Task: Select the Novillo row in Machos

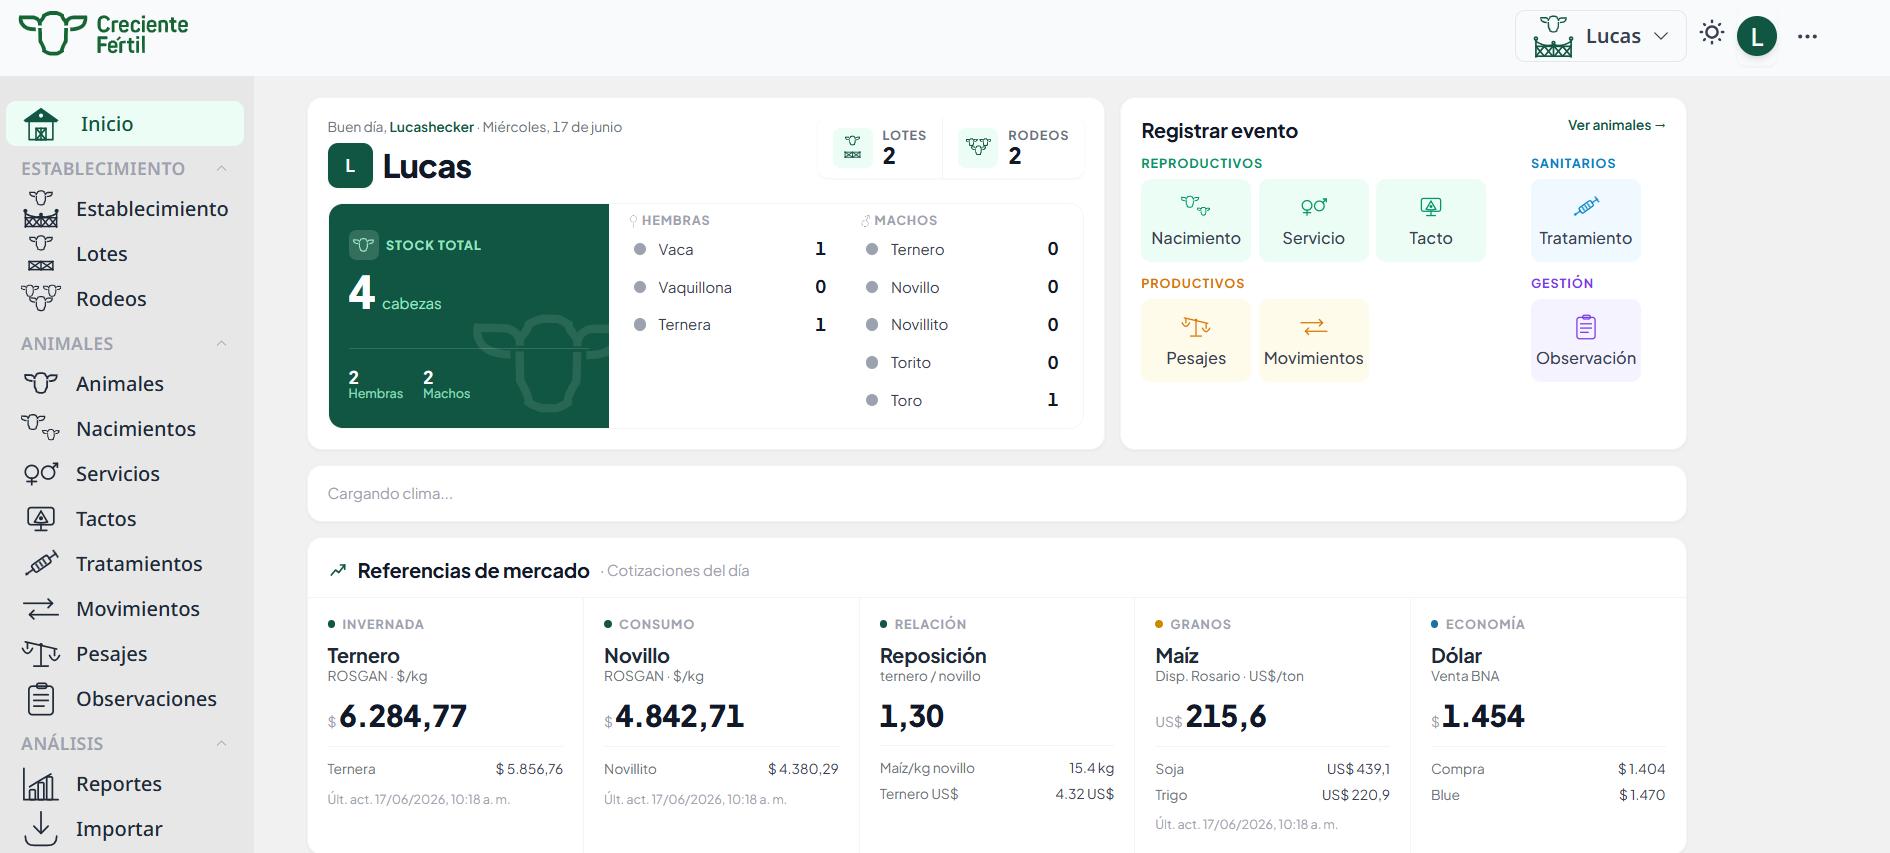Action: tap(962, 287)
